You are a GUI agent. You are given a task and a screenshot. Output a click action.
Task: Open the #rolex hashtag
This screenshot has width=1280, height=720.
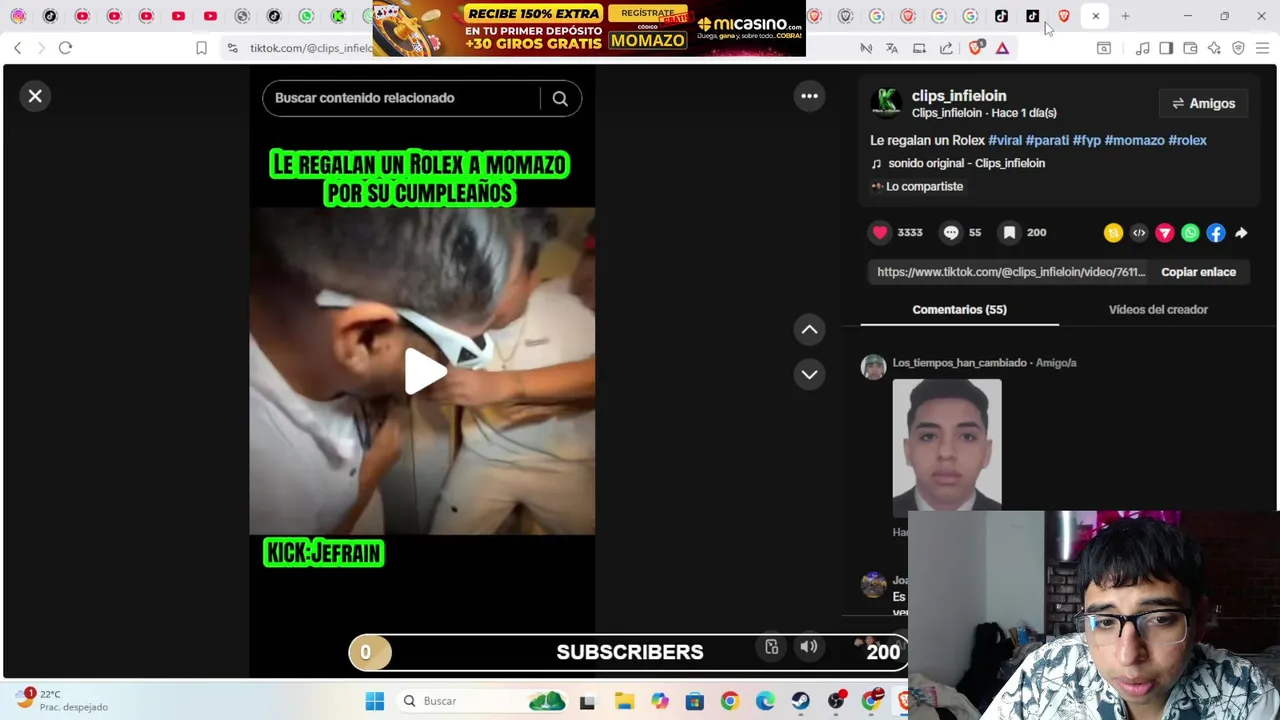pyautogui.click(x=1187, y=140)
